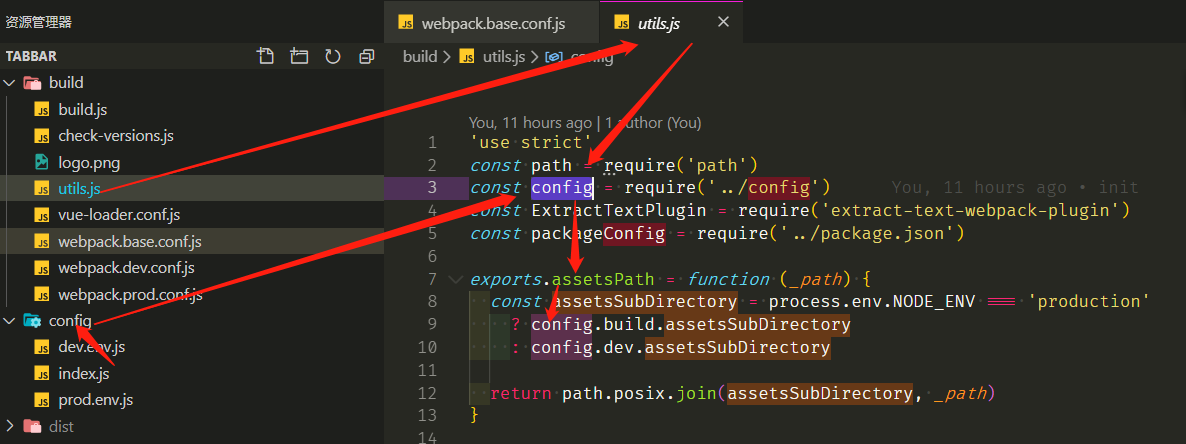The height and width of the screenshot is (444, 1186).
Task: Fold the assetsPath function at line 7
Action: point(455,279)
